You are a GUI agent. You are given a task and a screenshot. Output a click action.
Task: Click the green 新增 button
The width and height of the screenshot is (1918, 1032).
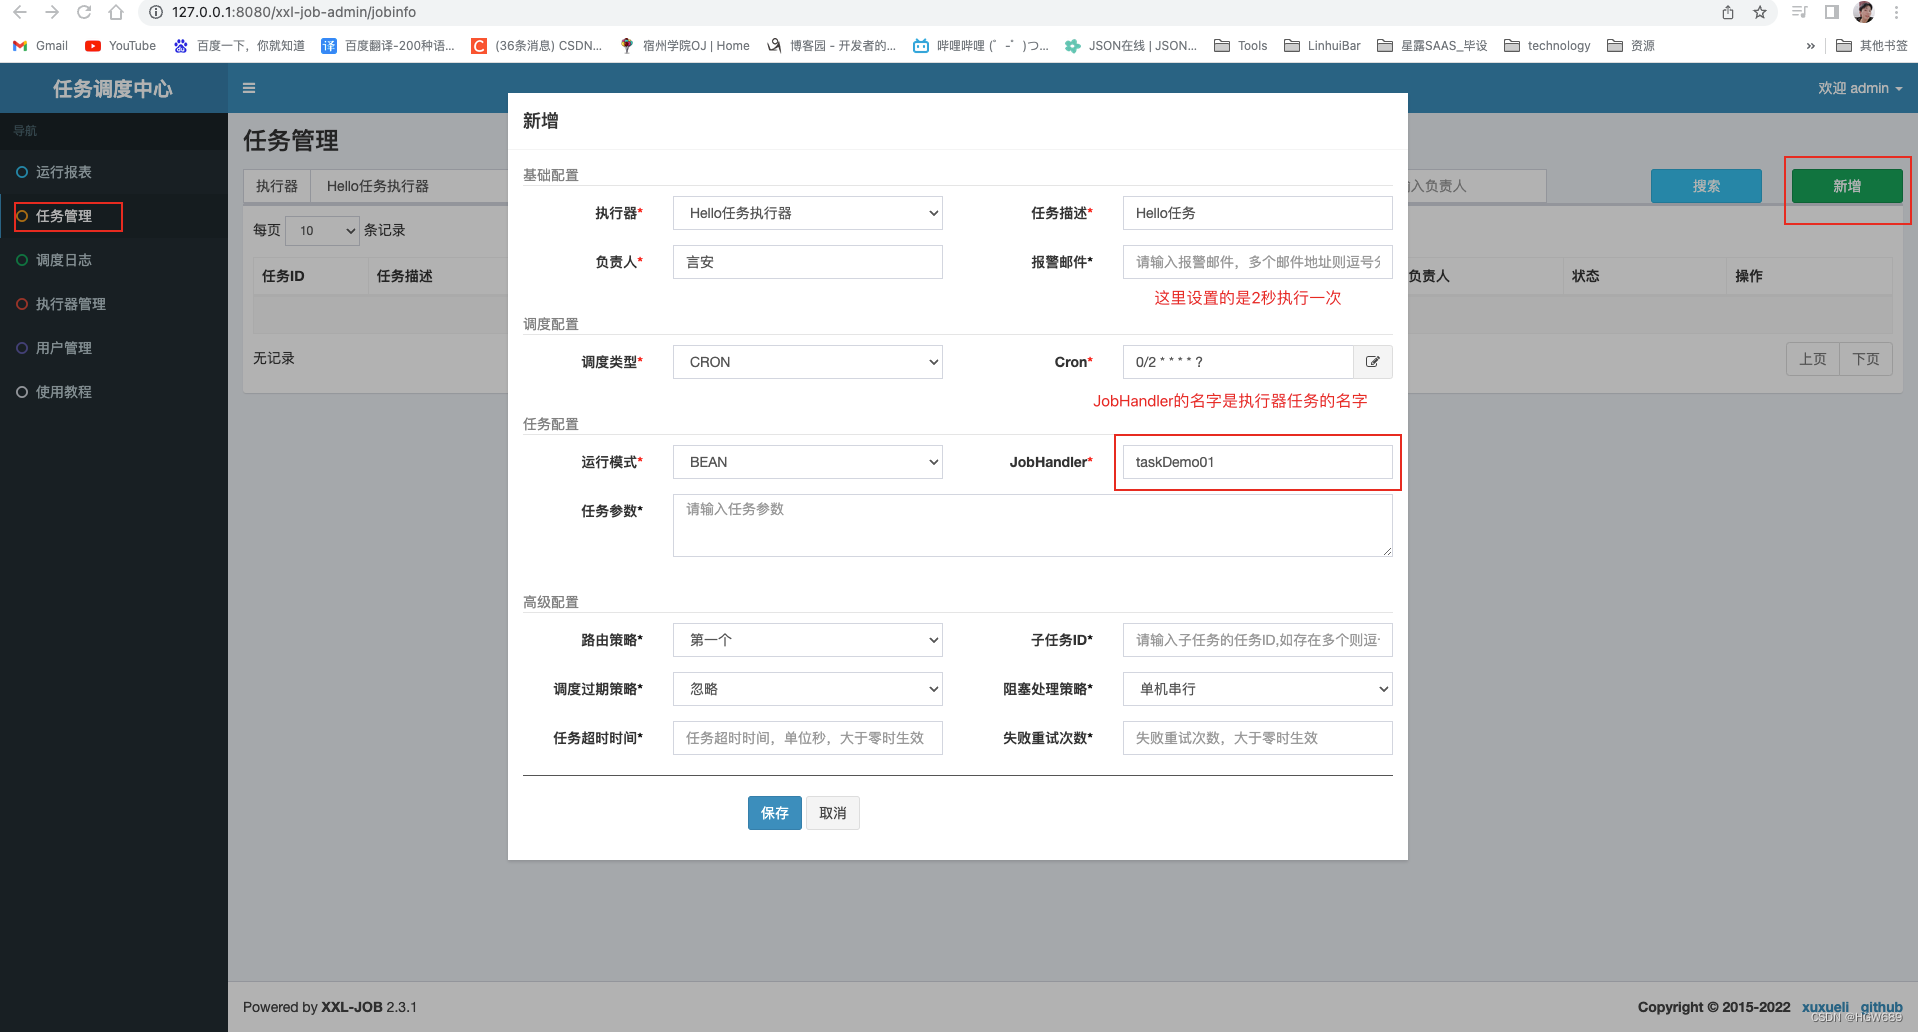click(x=1847, y=186)
